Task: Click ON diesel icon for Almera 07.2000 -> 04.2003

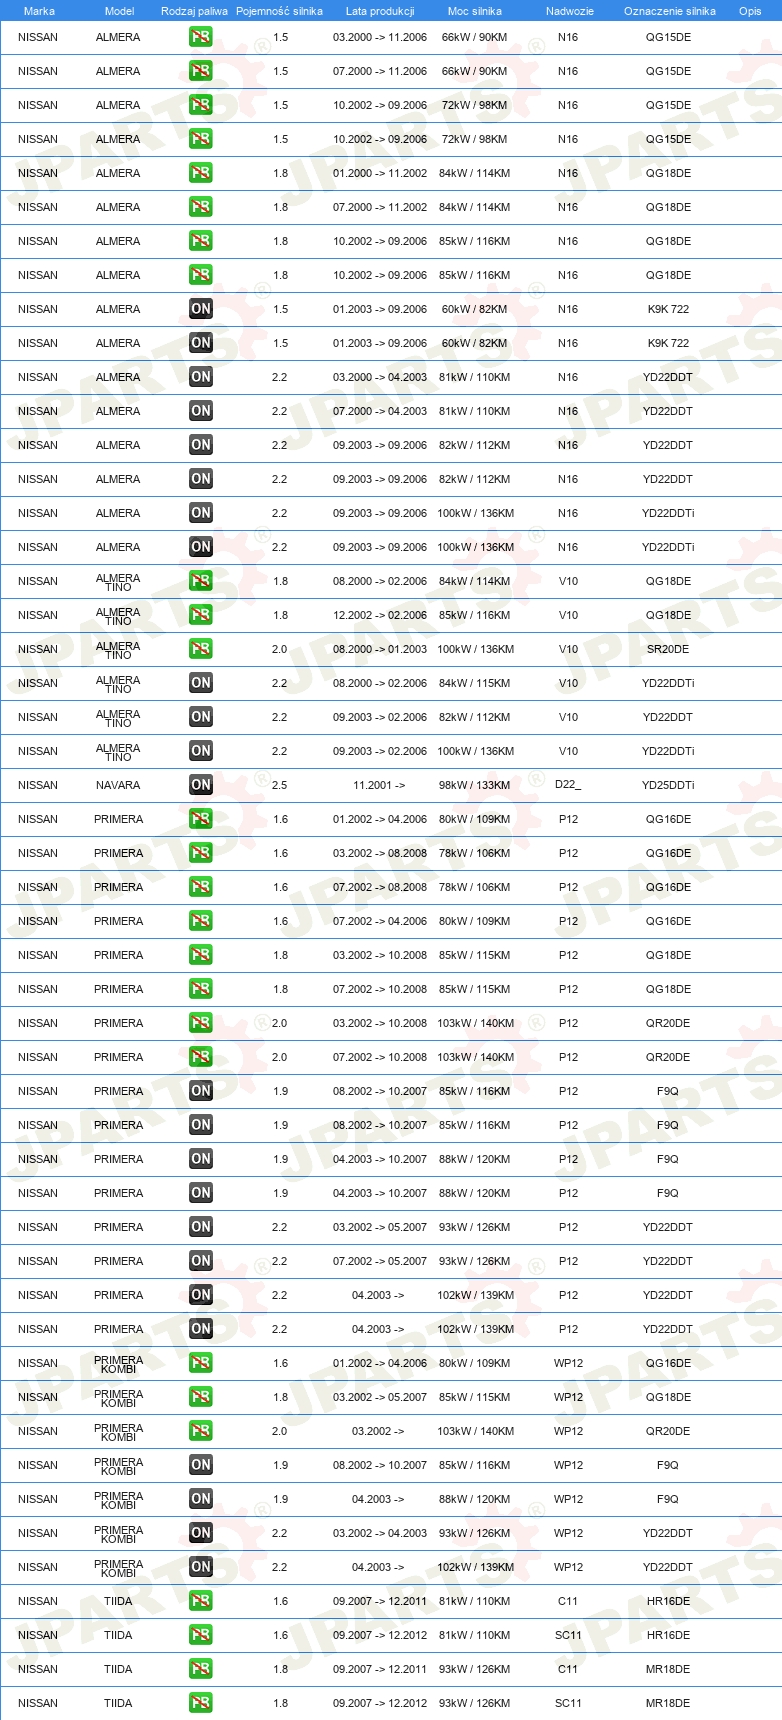Action: (201, 411)
